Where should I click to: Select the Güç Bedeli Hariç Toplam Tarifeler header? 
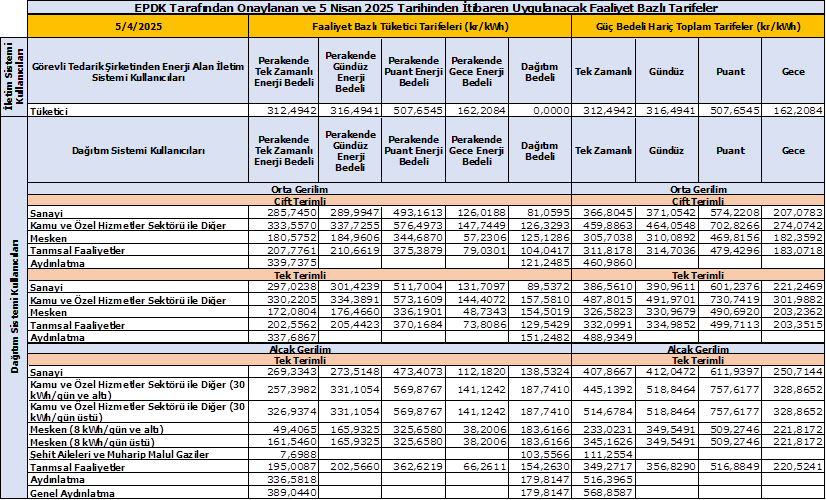(x=698, y=27)
